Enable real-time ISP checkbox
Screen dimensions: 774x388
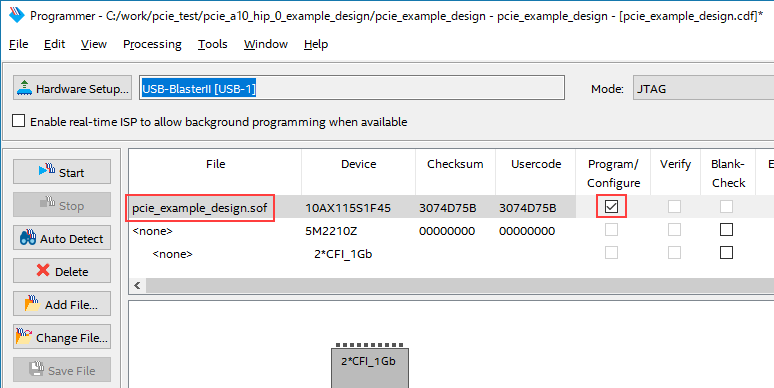tap(18, 121)
